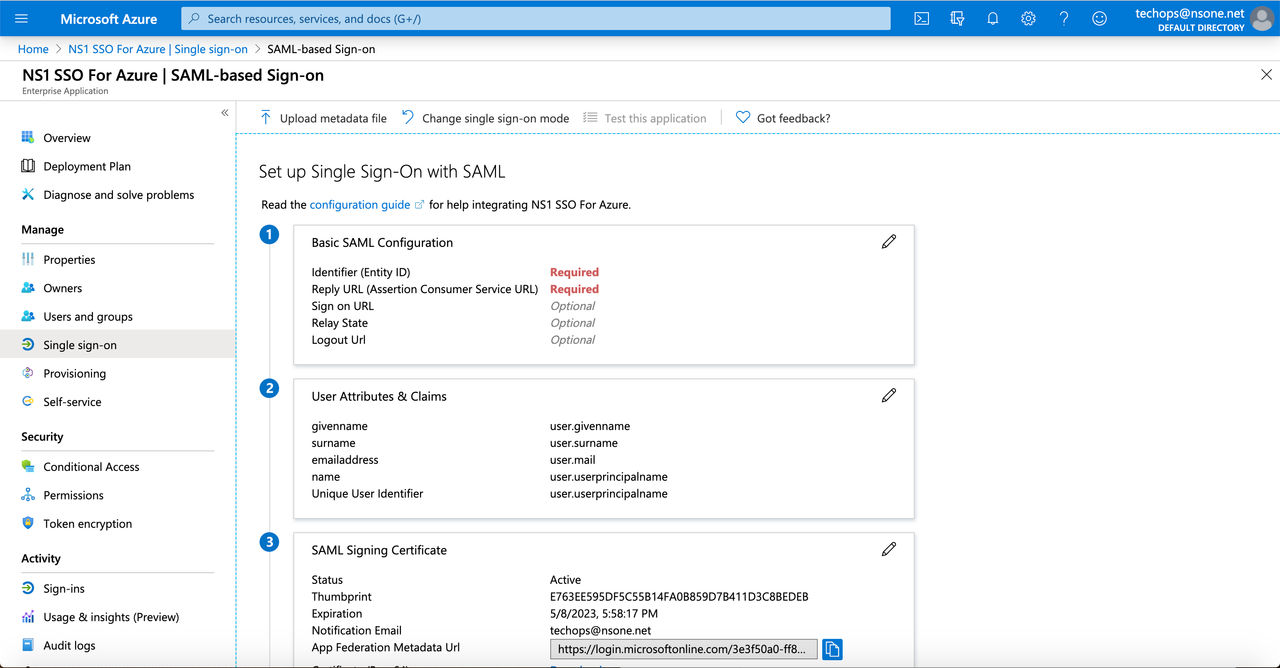Click the Deployment Plan book icon
The width and height of the screenshot is (1280, 668).
point(28,166)
